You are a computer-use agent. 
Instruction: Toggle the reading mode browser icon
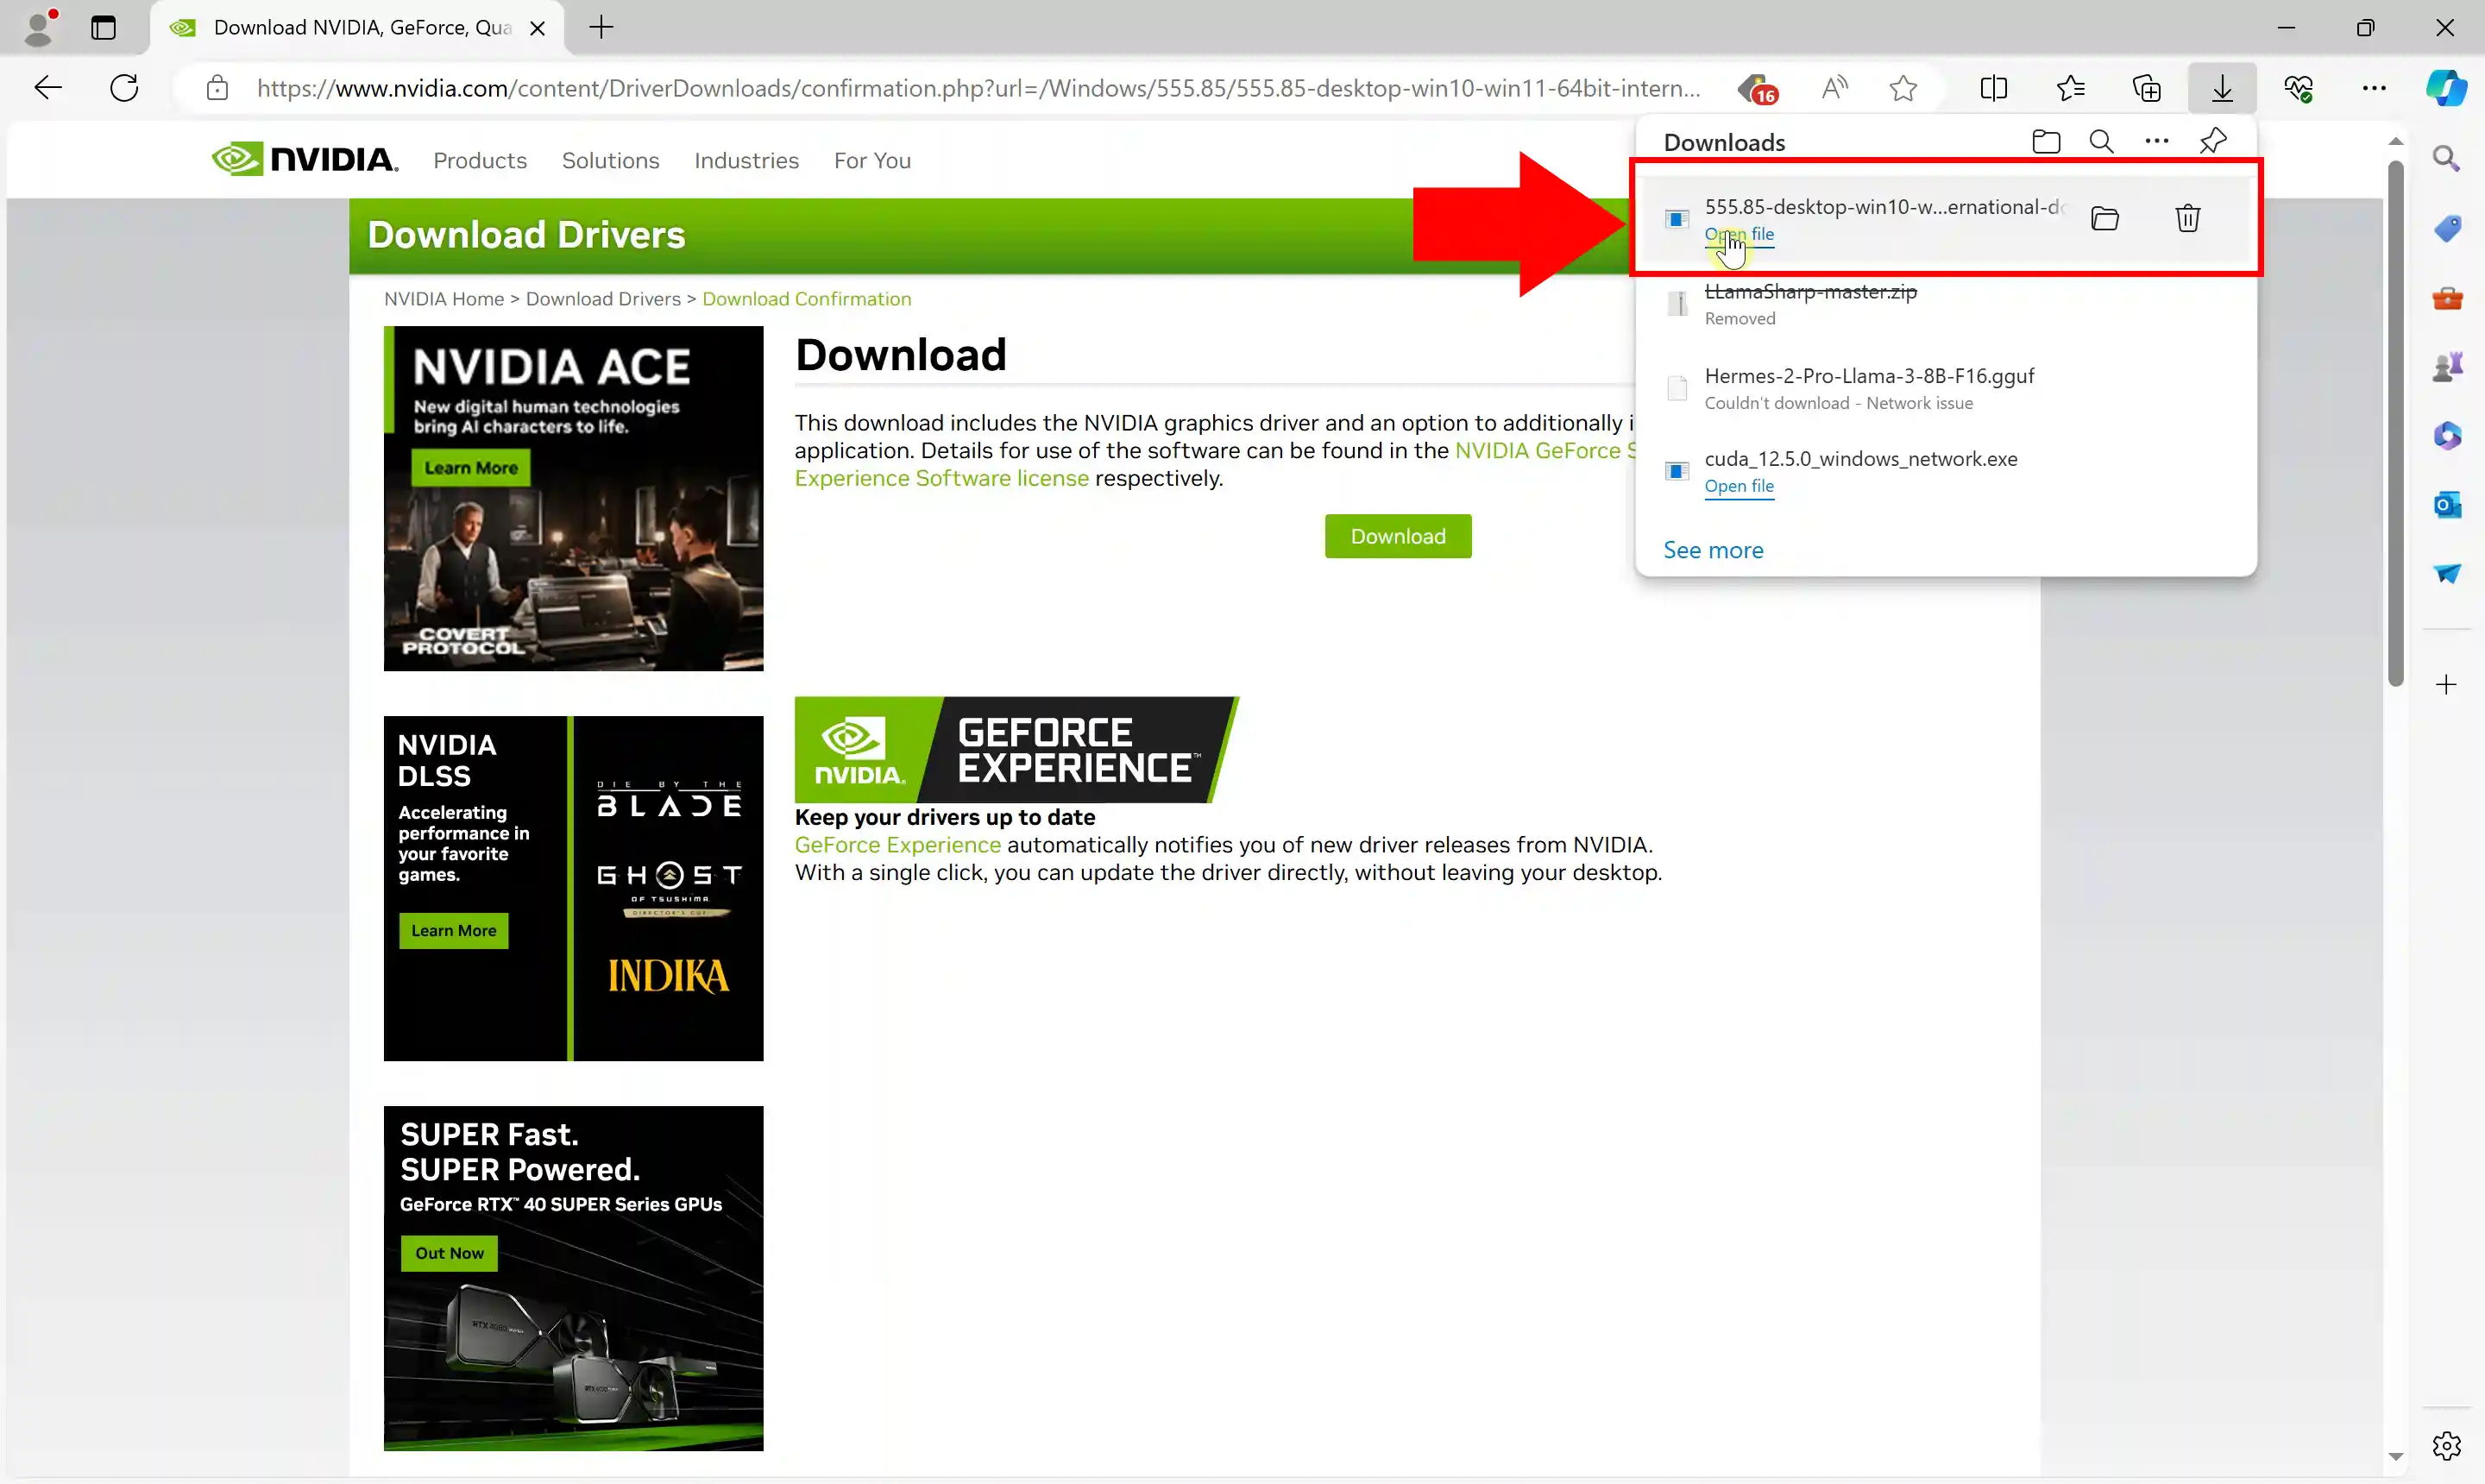(x=1994, y=88)
